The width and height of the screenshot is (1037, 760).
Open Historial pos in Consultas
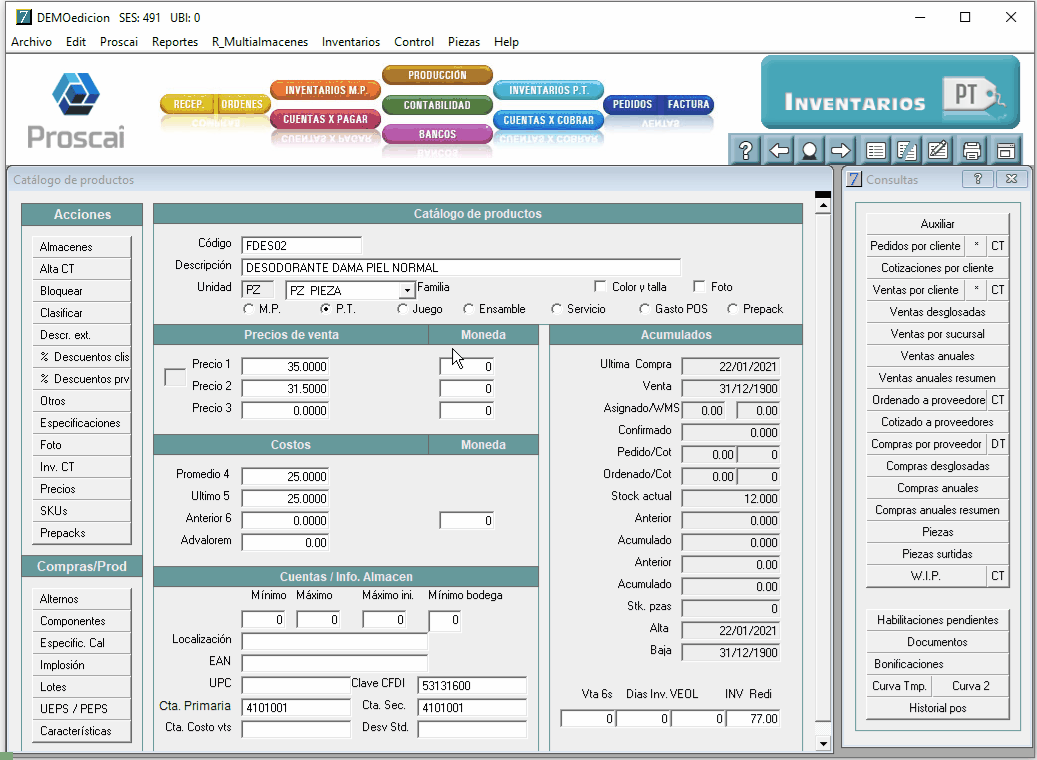937,708
